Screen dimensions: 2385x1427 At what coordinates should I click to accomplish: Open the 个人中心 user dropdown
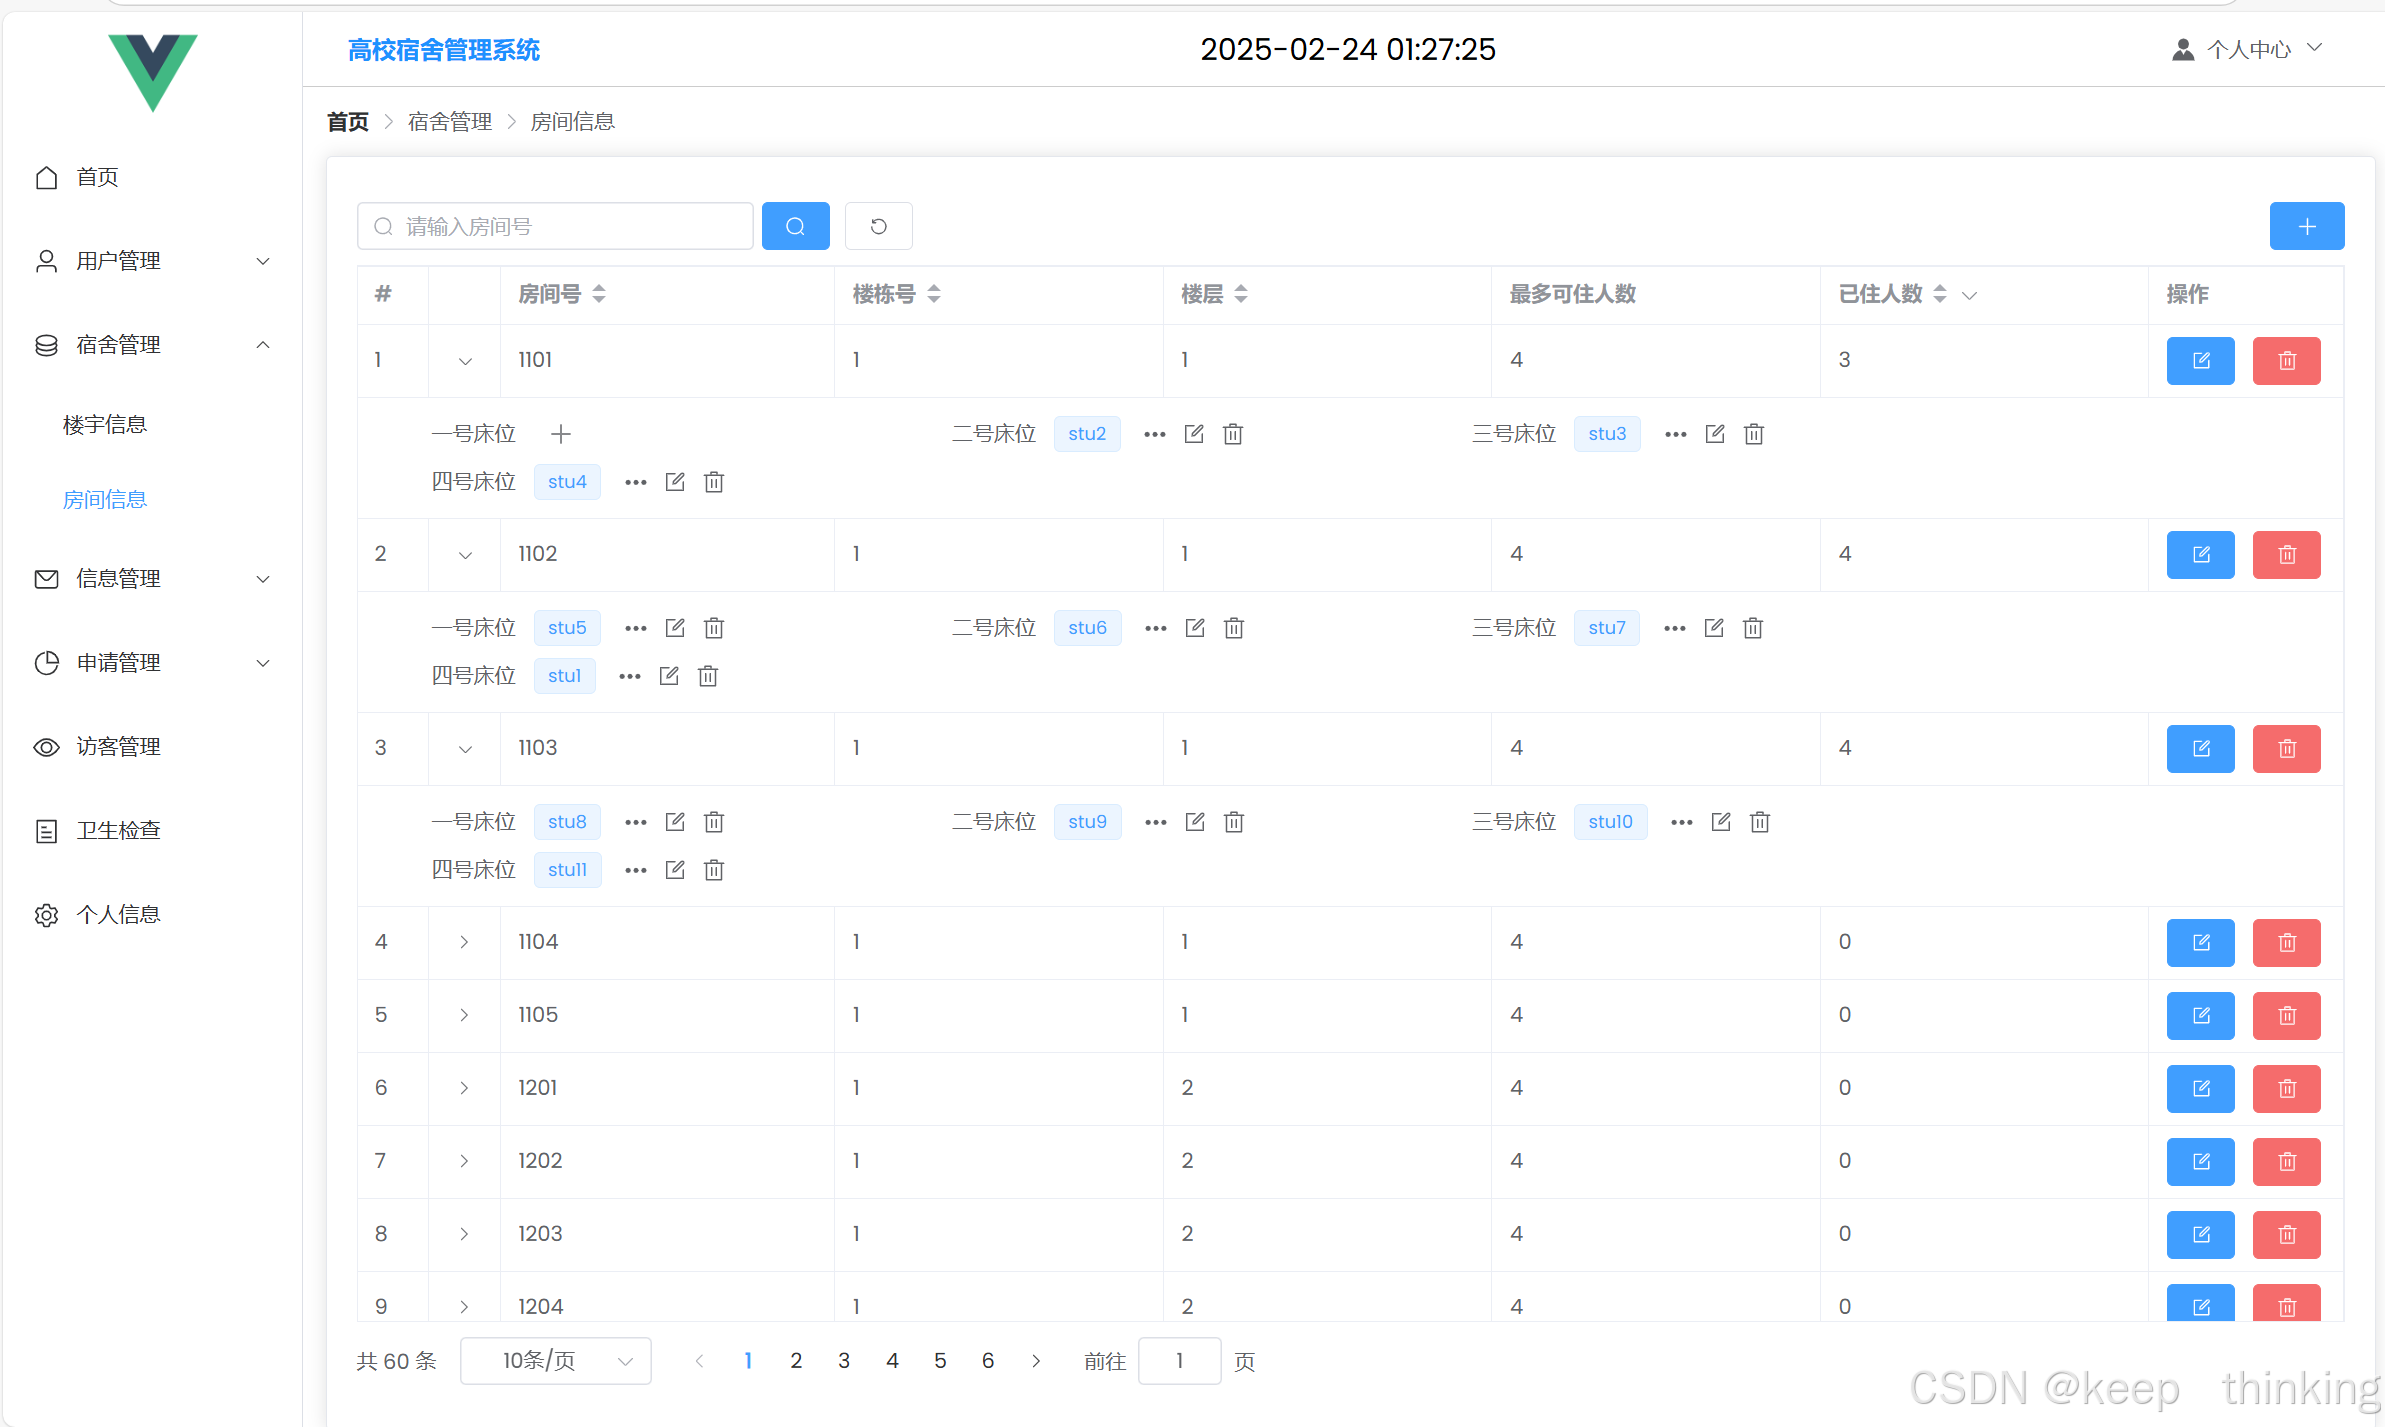coord(2248,50)
